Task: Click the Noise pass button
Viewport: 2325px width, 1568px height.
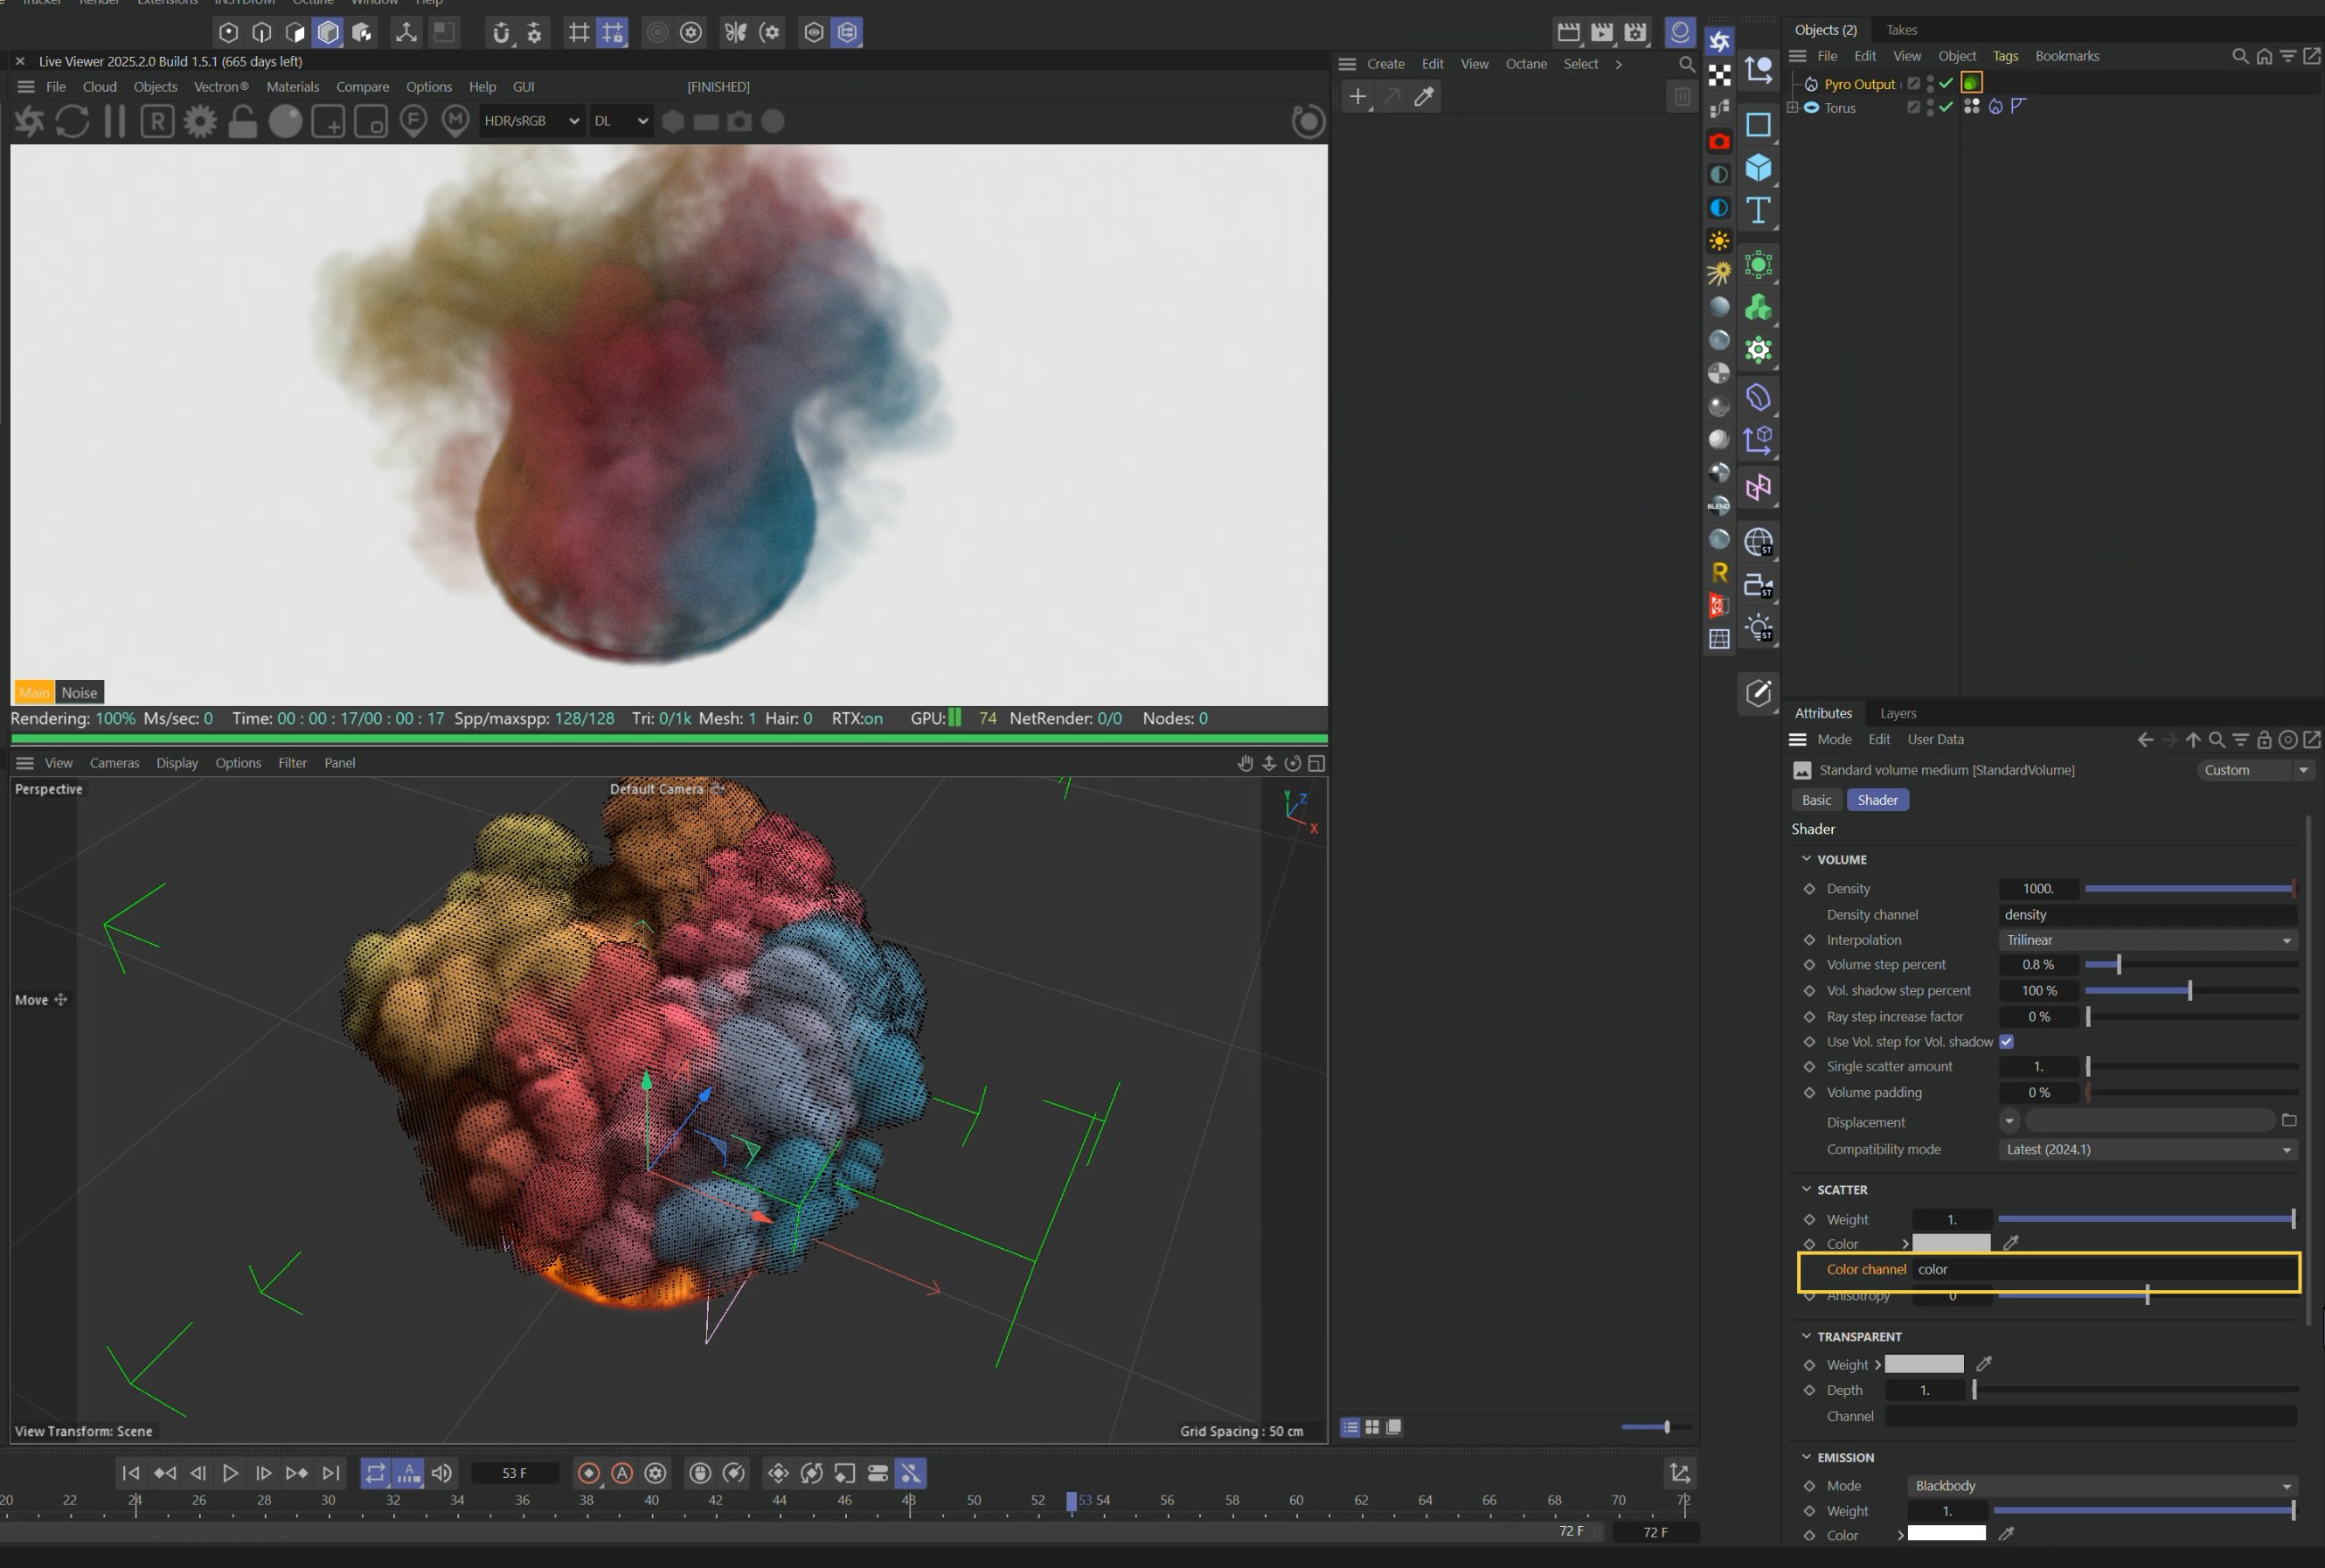Action: [79, 693]
